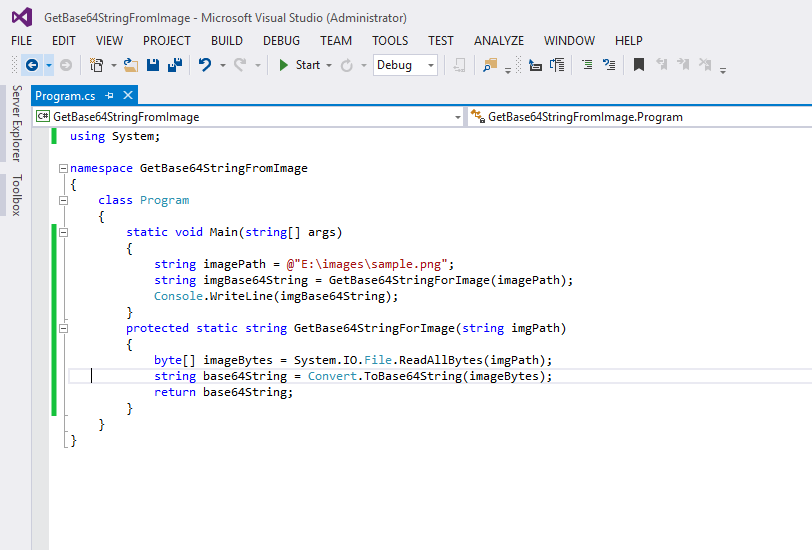Click the Save All icon
The image size is (812, 550).
174,65
